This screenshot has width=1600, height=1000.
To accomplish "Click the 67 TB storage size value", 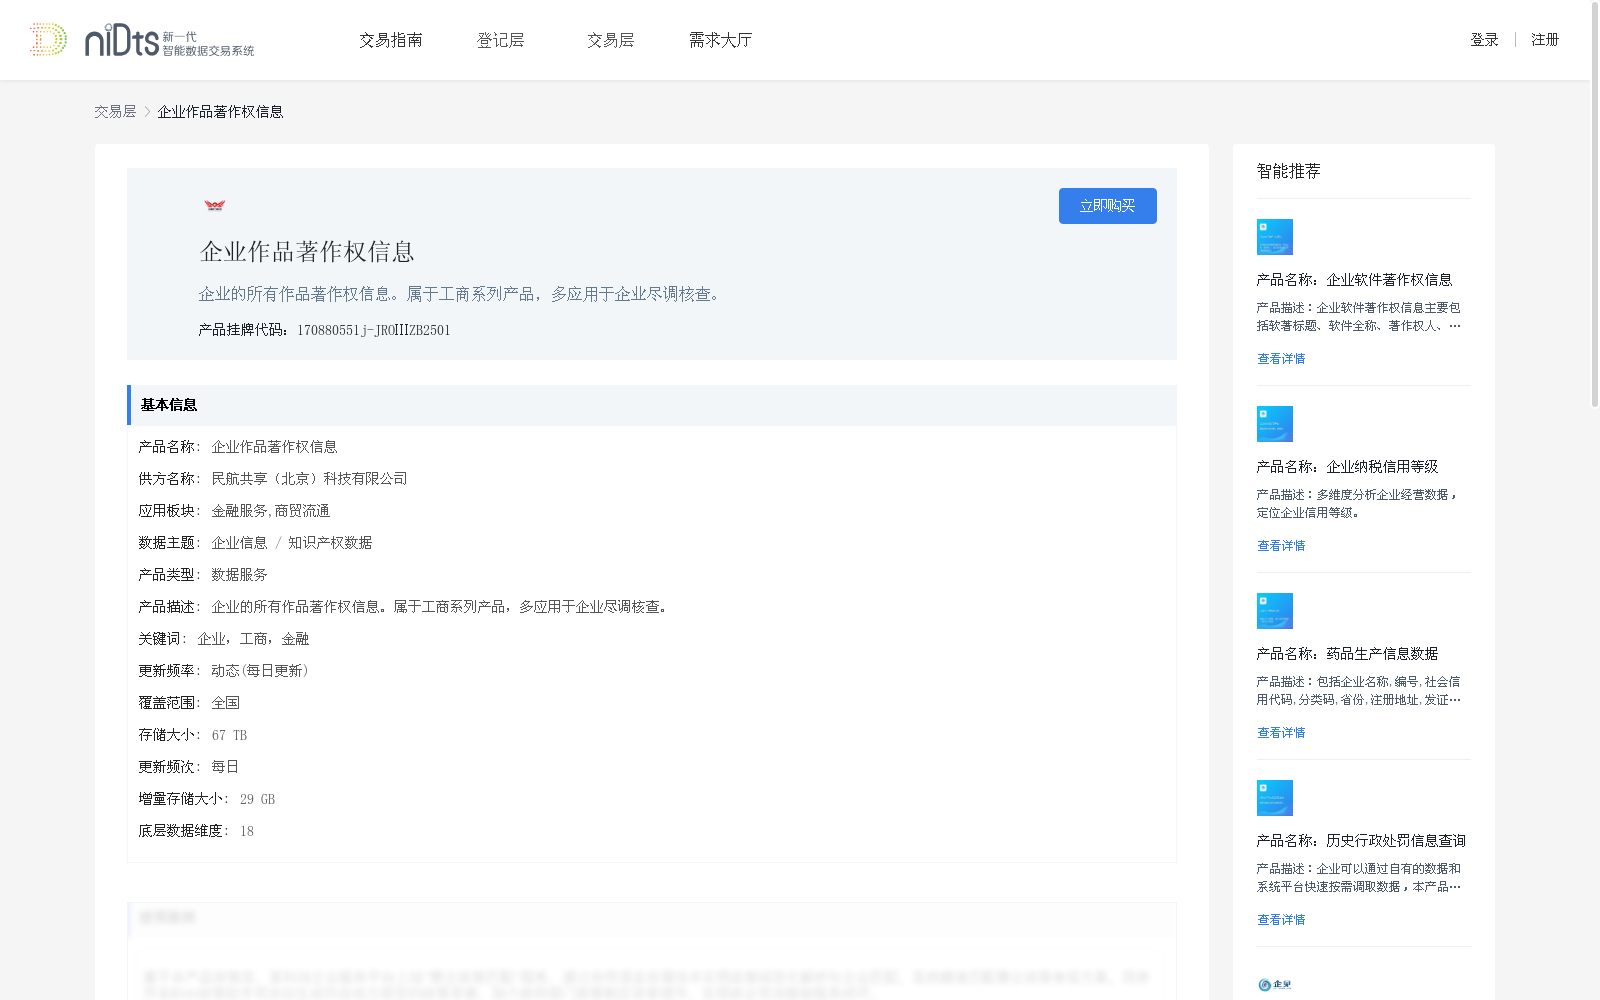I will [x=229, y=735].
